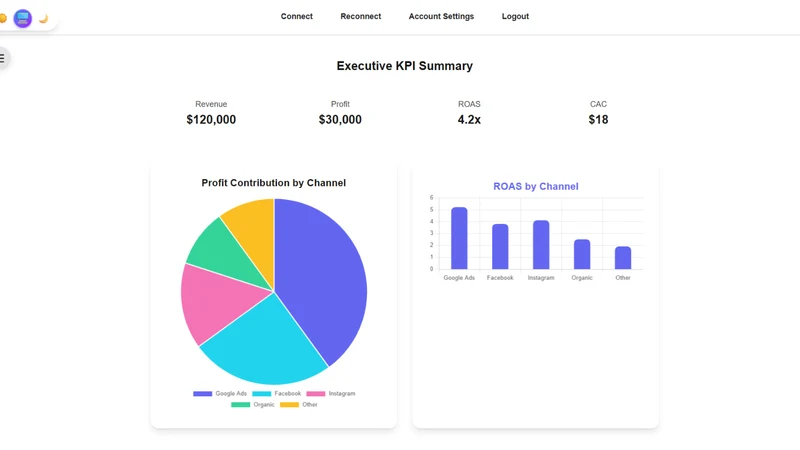This screenshot has height=450, width=800.
Task: Click Logout in the navigation
Action: [x=515, y=16]
